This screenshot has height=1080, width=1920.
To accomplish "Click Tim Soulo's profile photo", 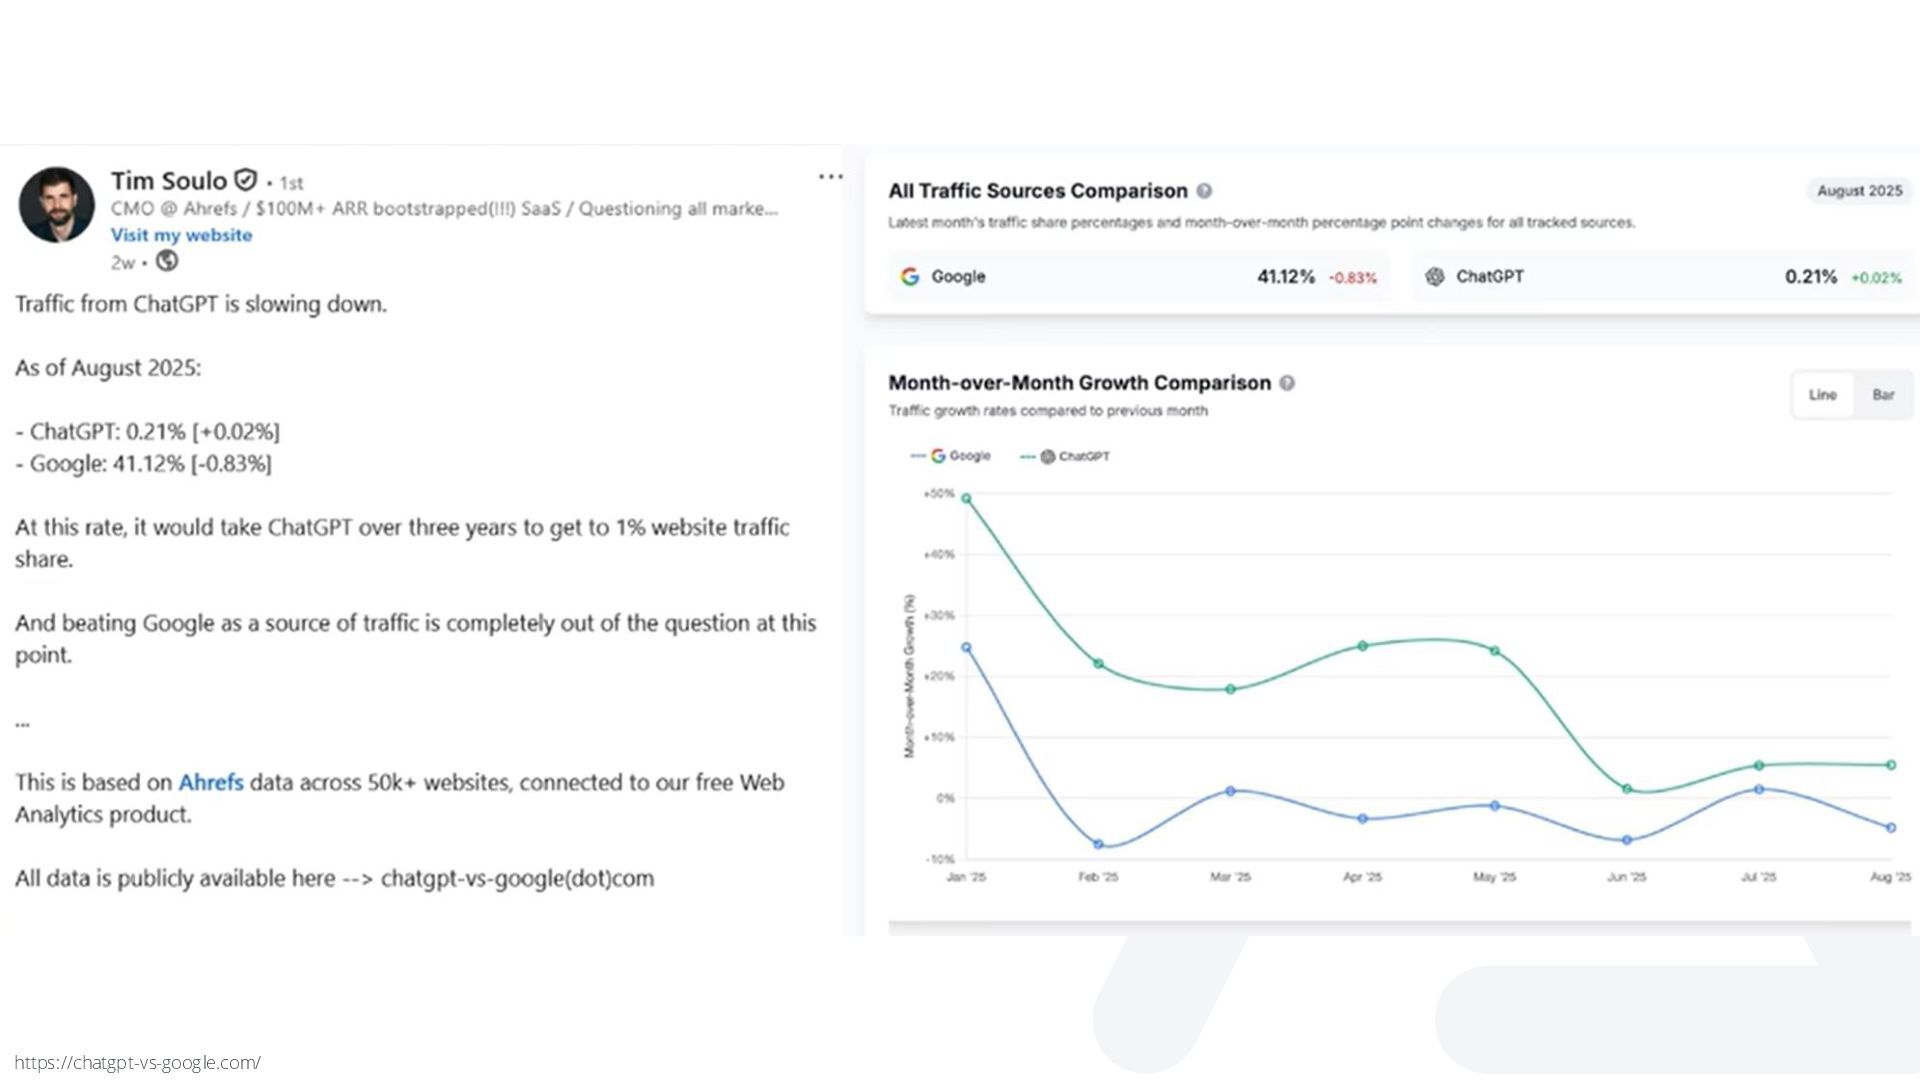I will click(57, 205).
